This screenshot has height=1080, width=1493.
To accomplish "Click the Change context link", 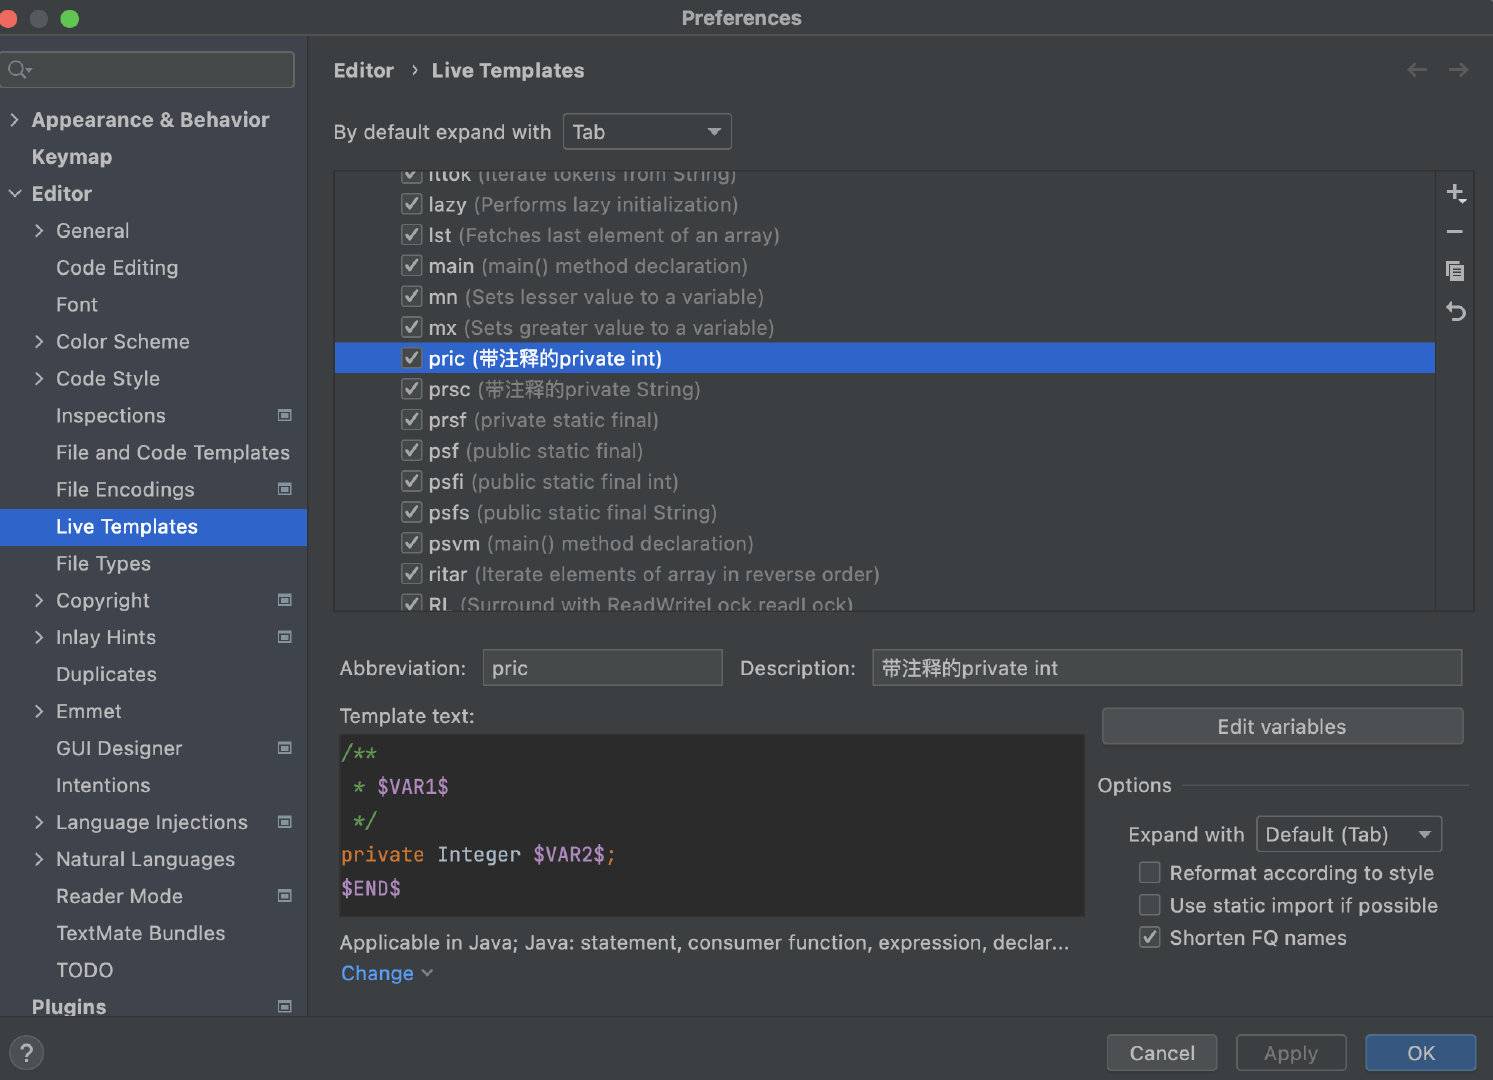I will (377, 973).
